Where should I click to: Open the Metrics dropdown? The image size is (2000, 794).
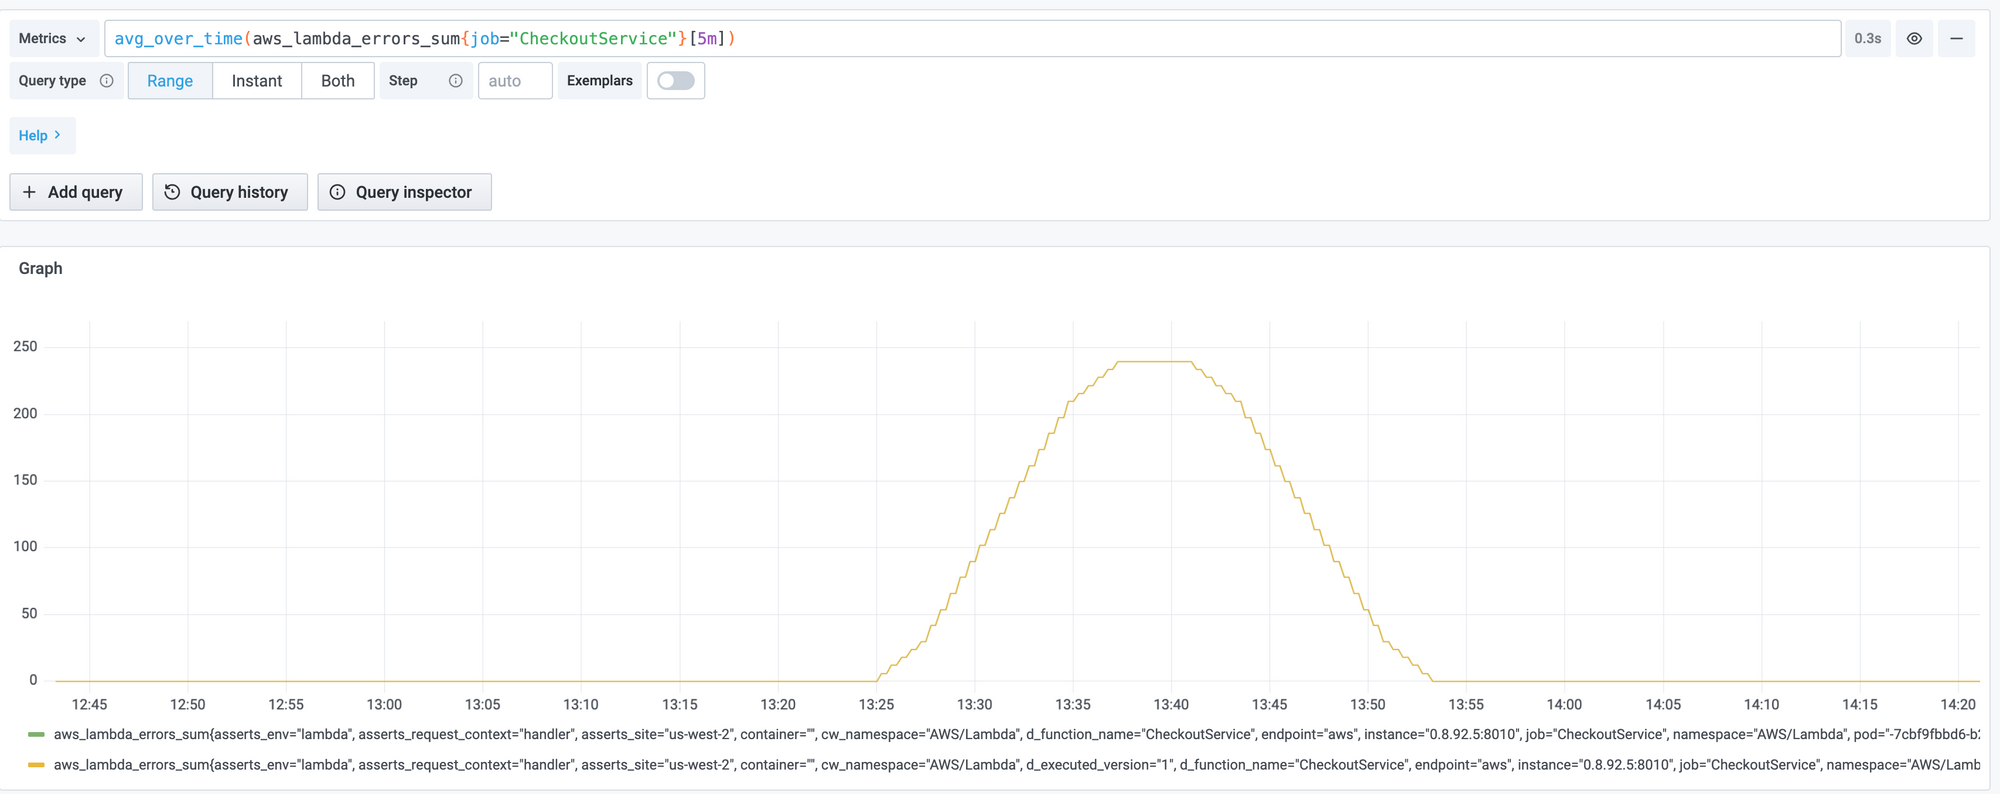[53, 39]
